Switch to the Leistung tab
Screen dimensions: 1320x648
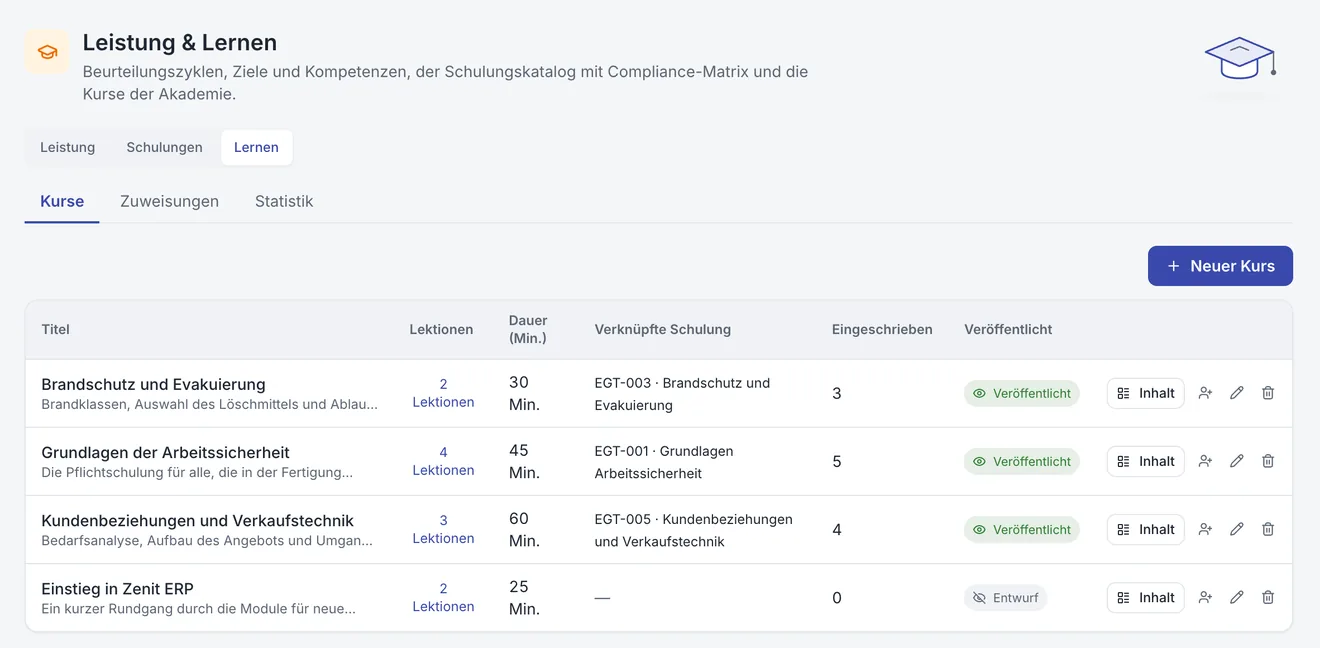click(68, 147)
